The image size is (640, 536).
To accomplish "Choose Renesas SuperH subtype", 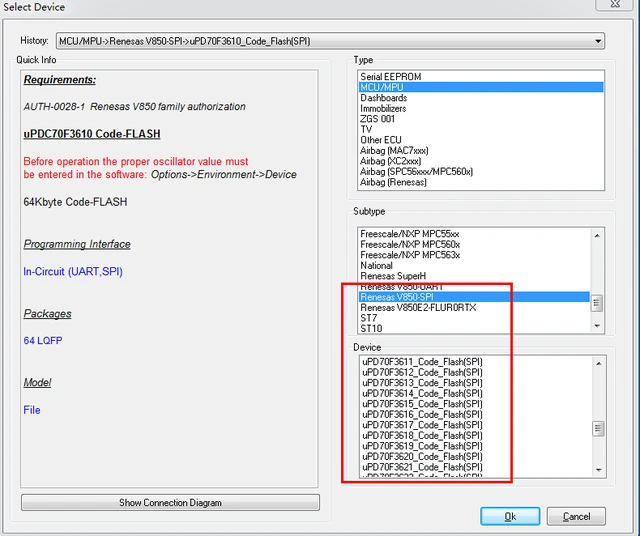I will pyautogui.click(x=474, y=276).
